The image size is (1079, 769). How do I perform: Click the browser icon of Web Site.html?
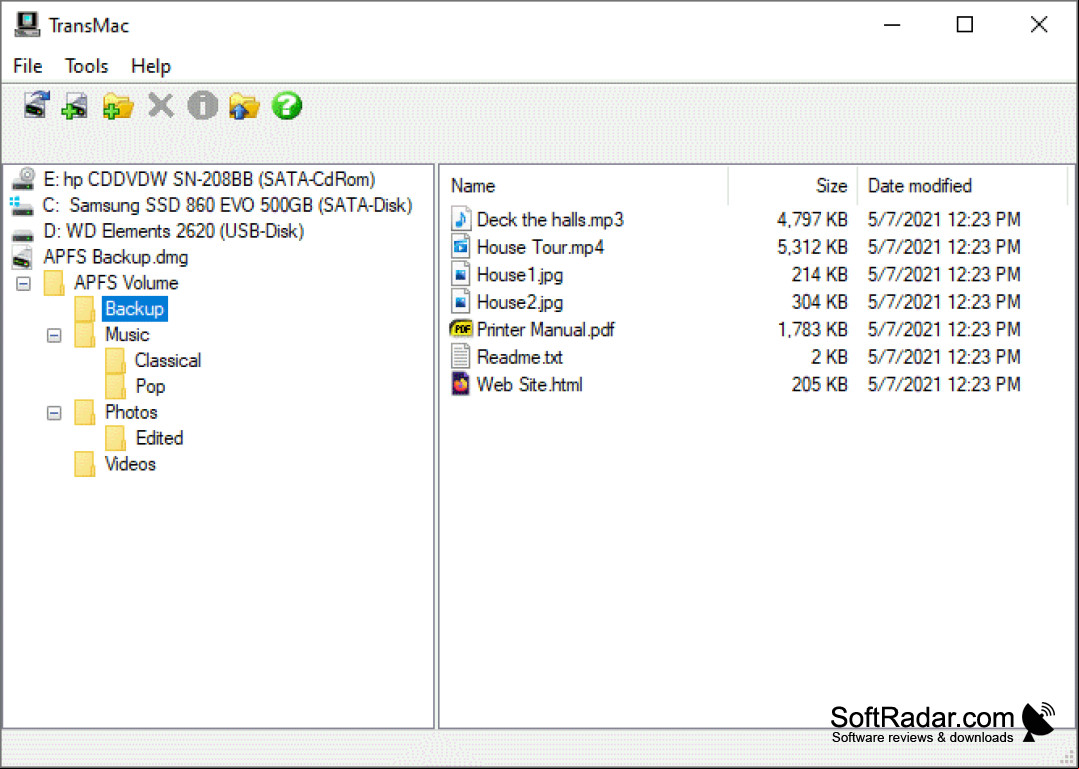pos(460,384)
